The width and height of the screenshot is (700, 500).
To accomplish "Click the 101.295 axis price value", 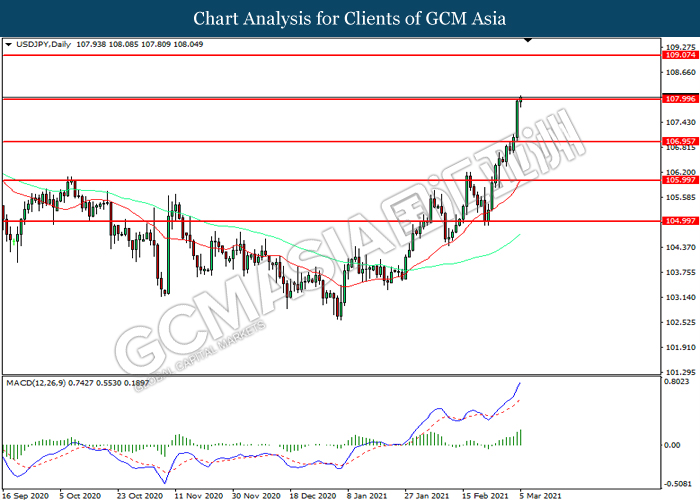I will coord(680,372).
